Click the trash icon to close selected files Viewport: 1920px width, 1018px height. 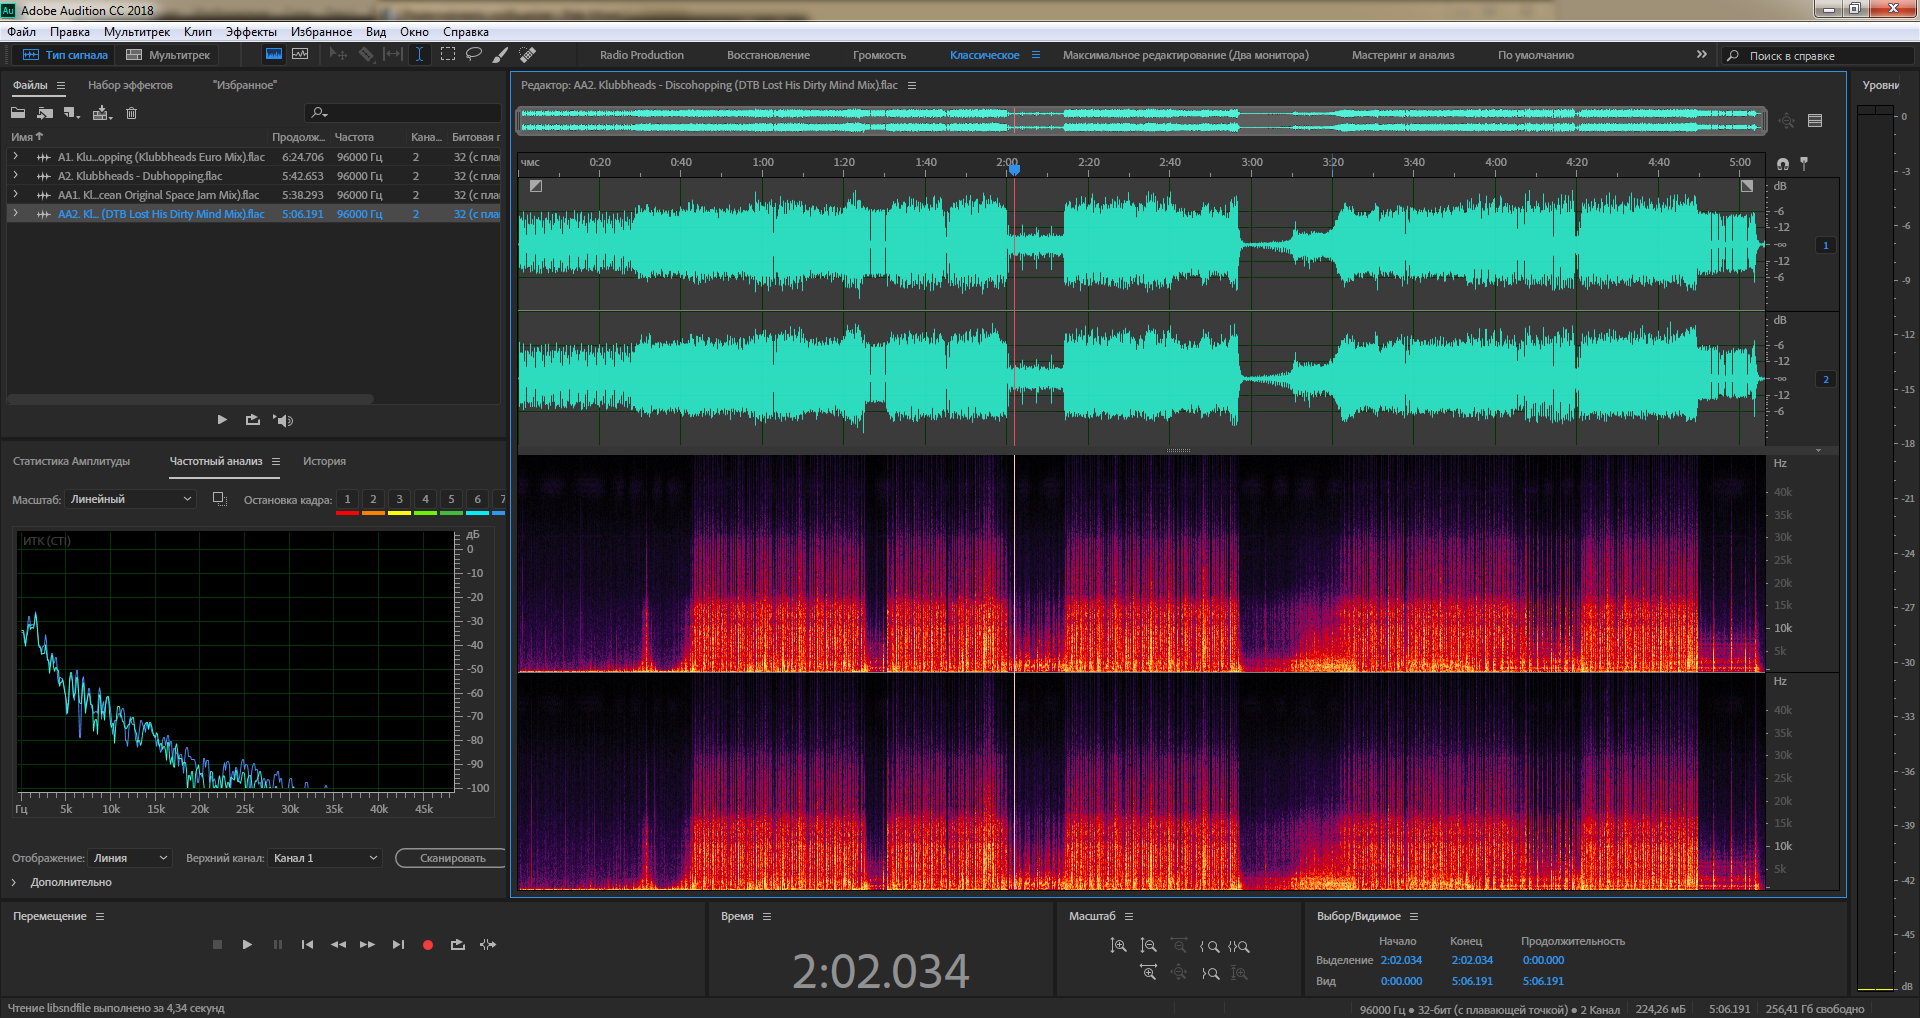[131, 113]
